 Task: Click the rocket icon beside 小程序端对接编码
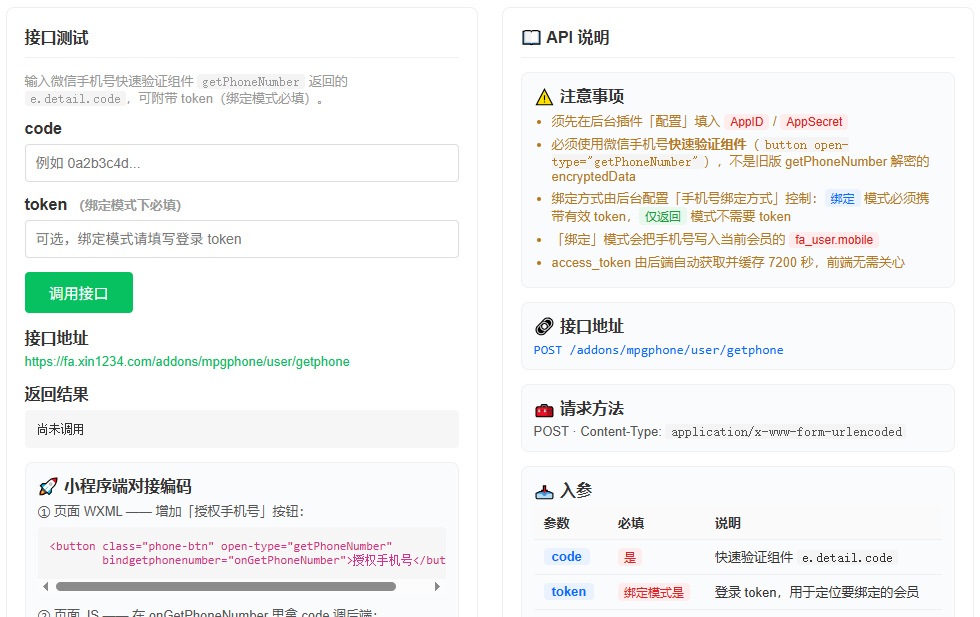click(48, 486)
